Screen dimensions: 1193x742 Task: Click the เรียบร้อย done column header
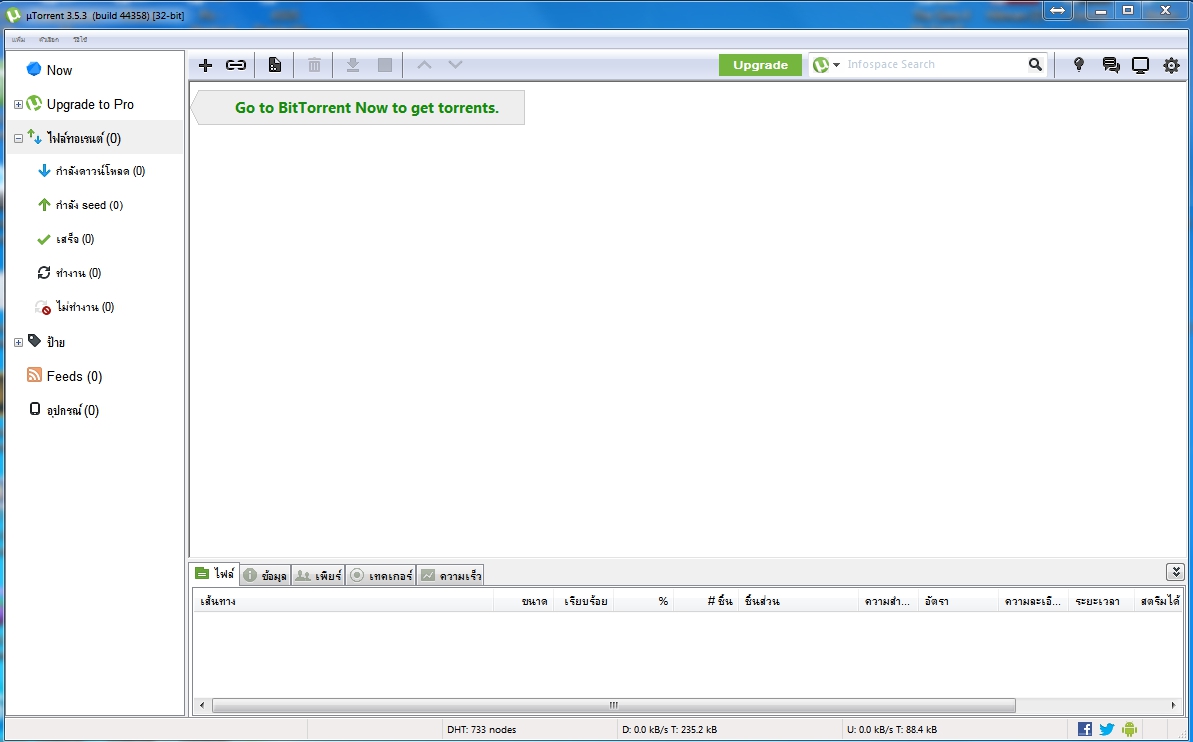tap(584, 601)
